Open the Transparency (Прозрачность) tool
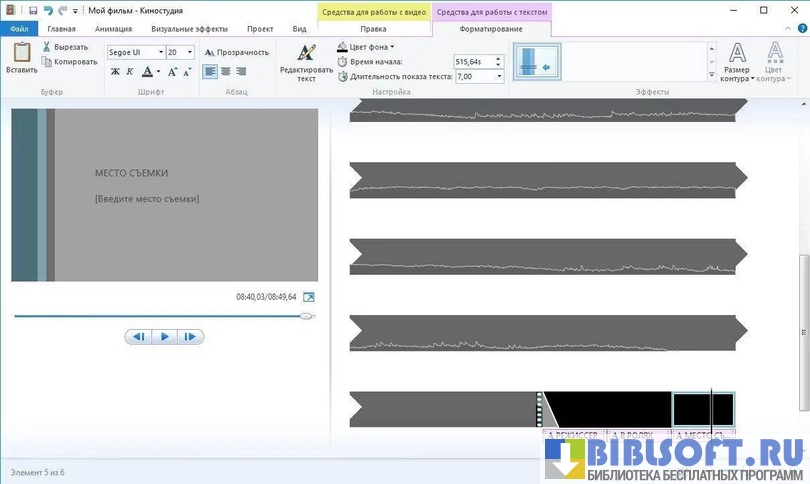The image size is (810, 484). click(x=236, y=52)
